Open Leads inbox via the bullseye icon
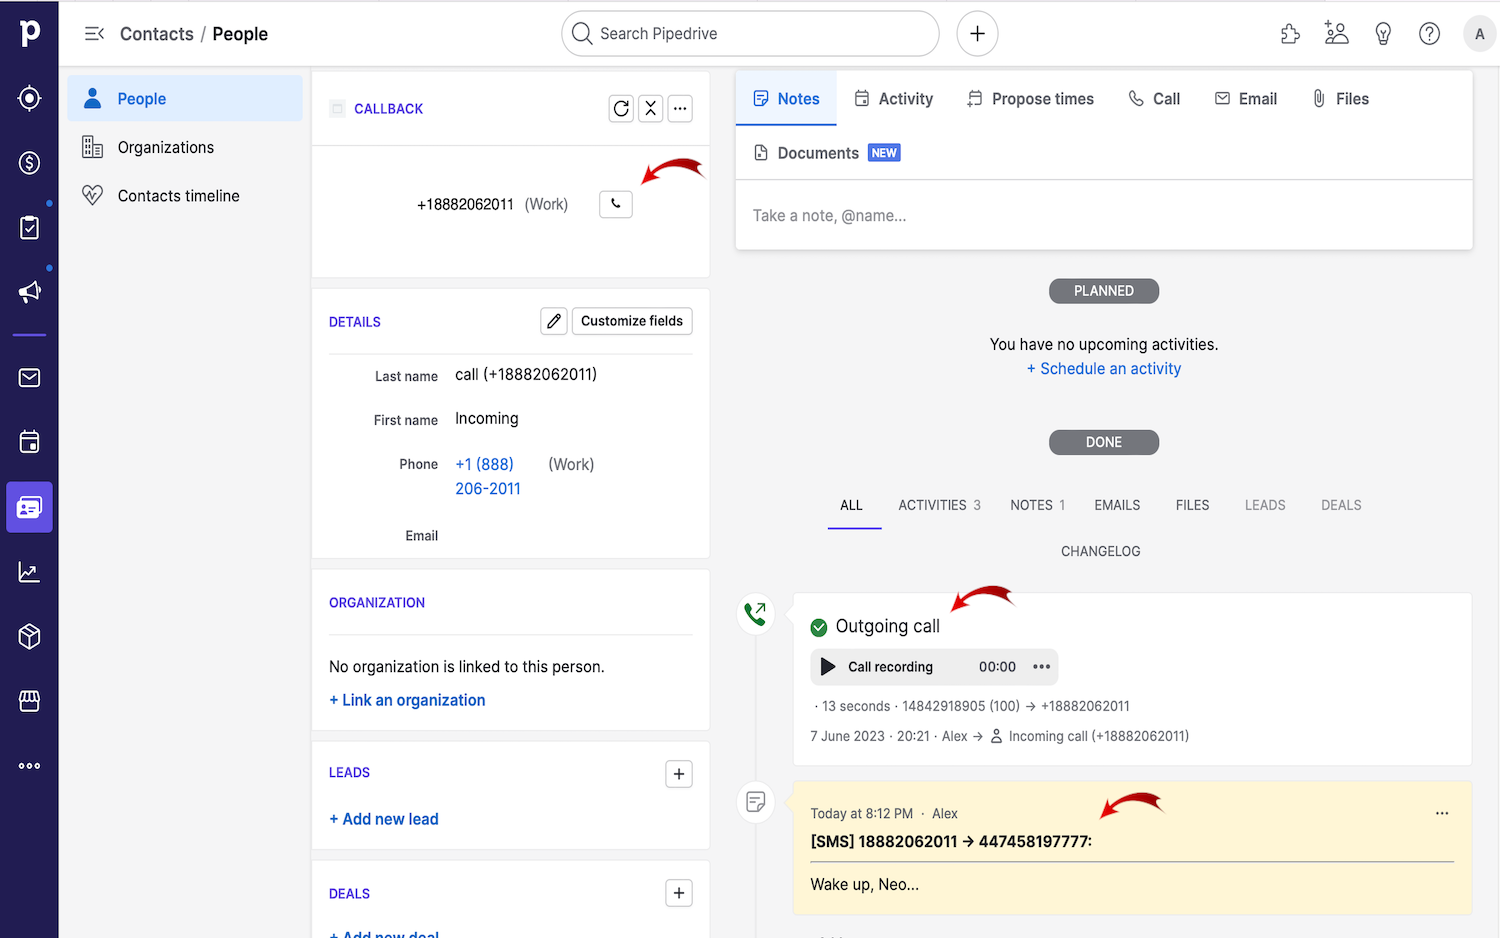1500x938 pixels. coord(29,98)
